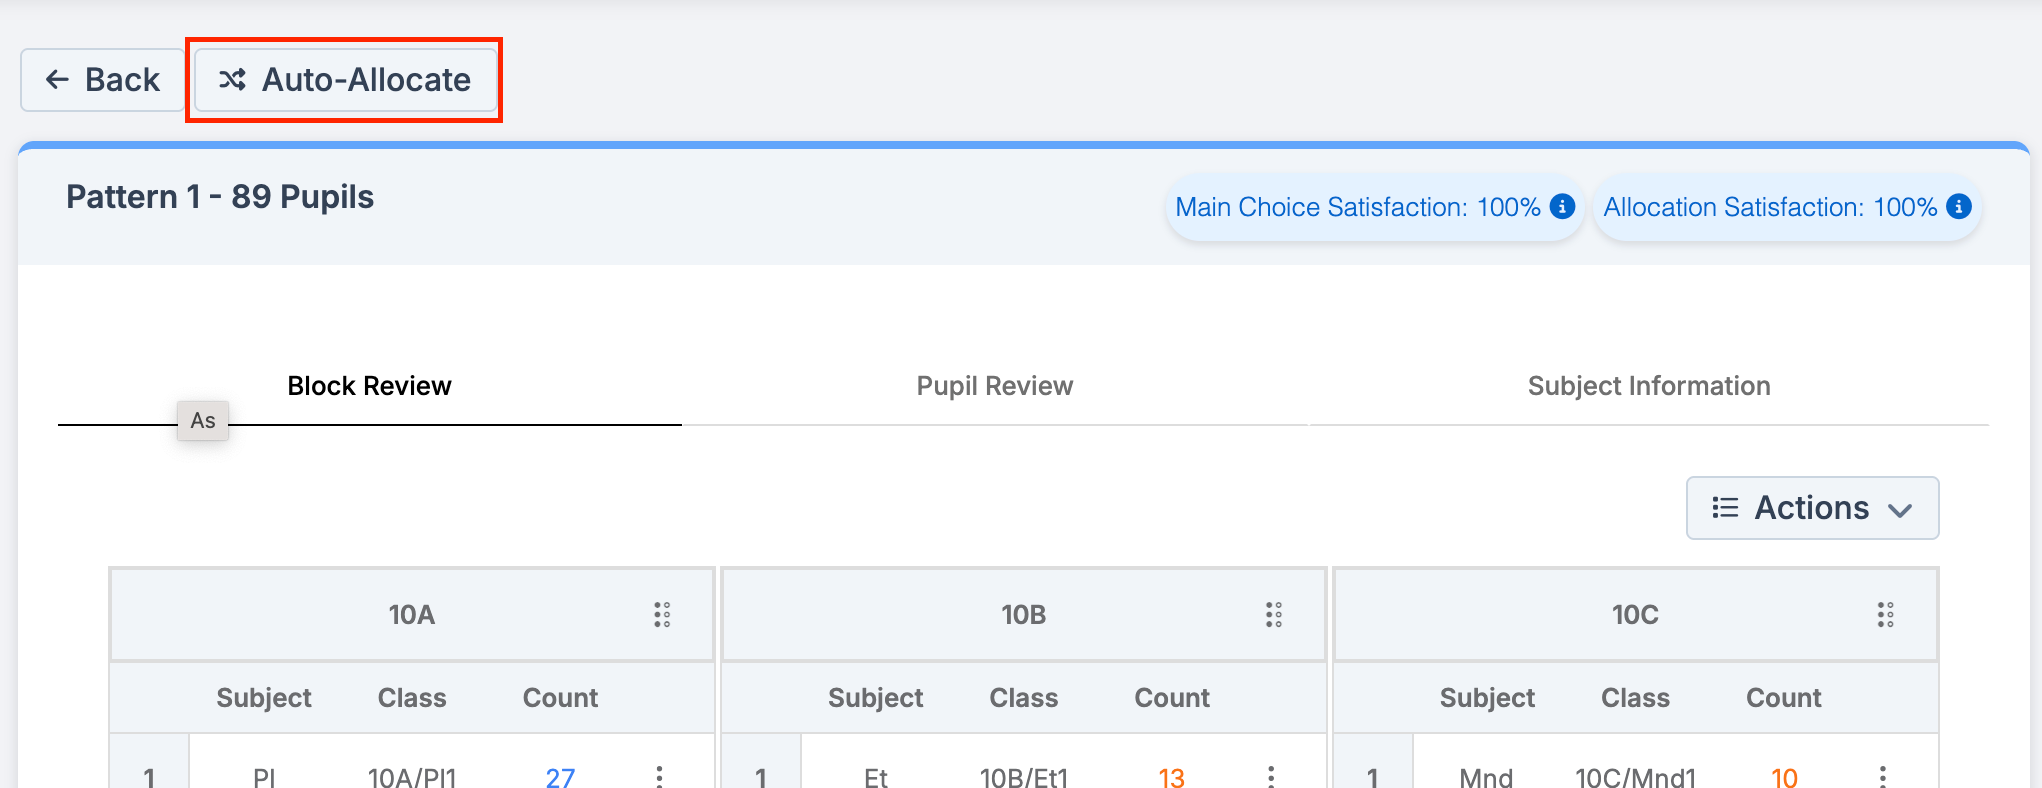Image resolution: width=2042 pixels, height=788 pixels.
Task: Click the Main Choice Satisfaction badge
Action: point(1375,207)
